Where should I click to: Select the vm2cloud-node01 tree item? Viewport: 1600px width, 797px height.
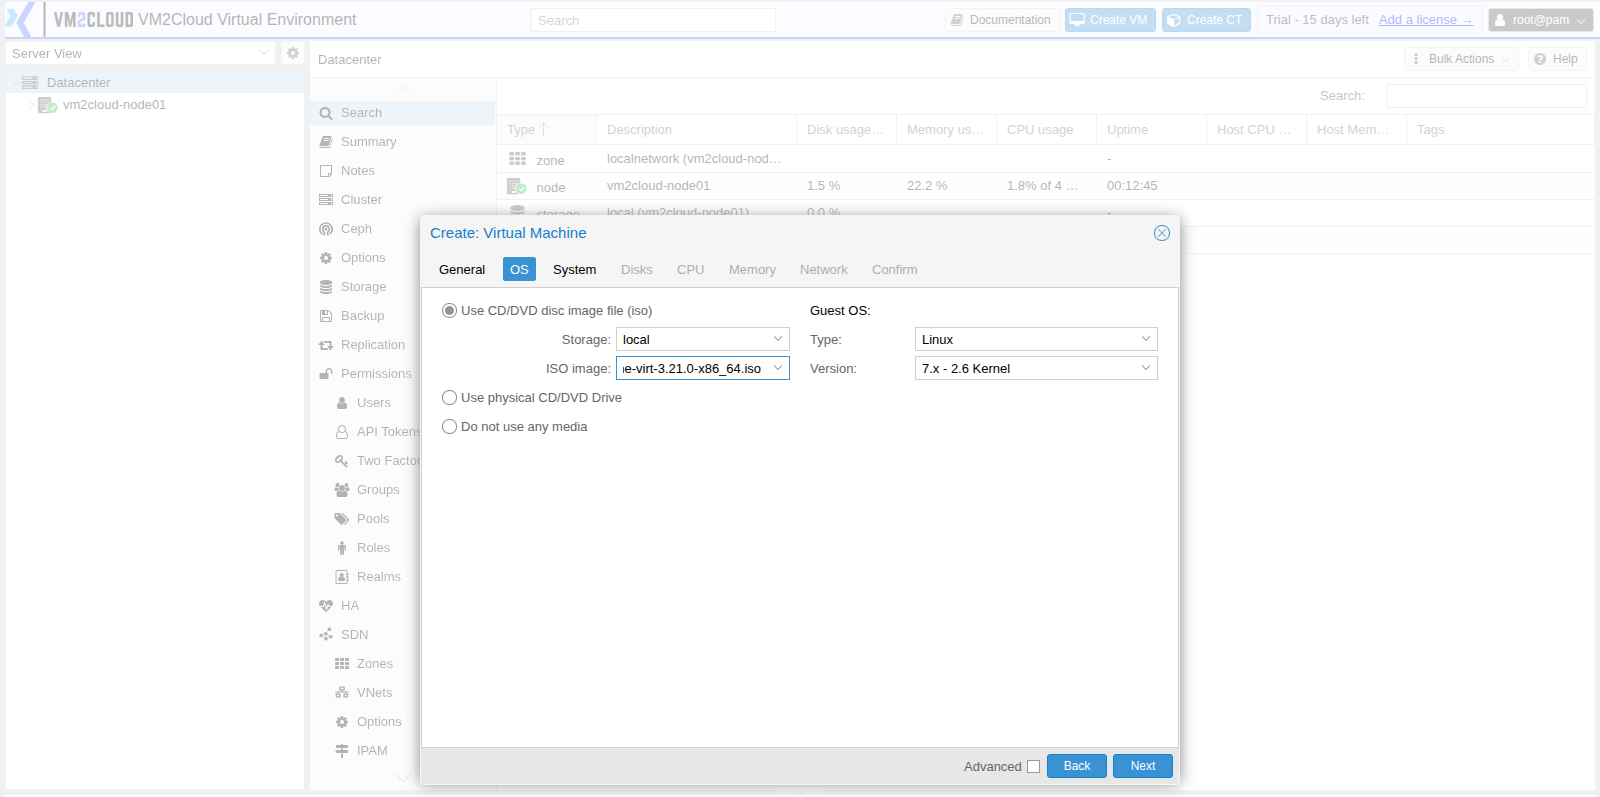coord(114,105)
